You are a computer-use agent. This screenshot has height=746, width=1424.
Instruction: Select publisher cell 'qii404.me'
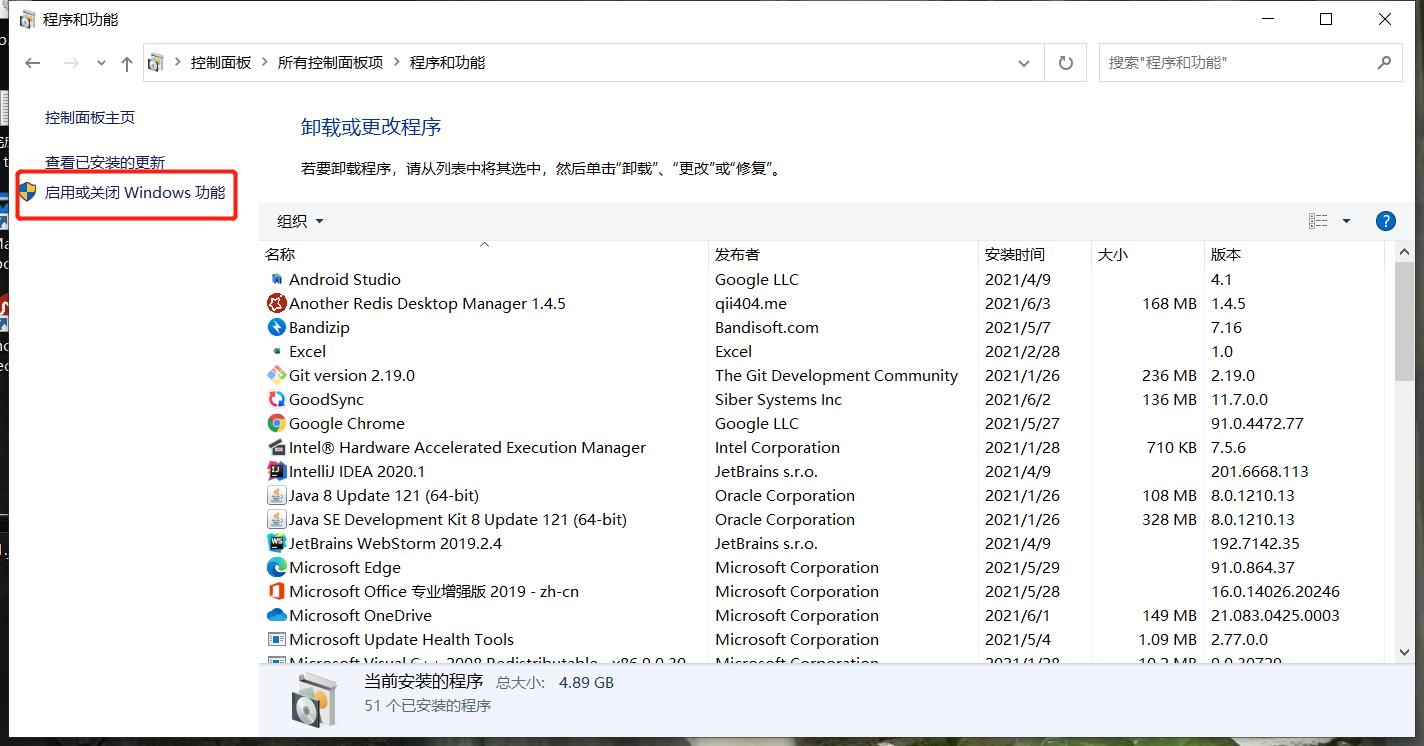751,303
